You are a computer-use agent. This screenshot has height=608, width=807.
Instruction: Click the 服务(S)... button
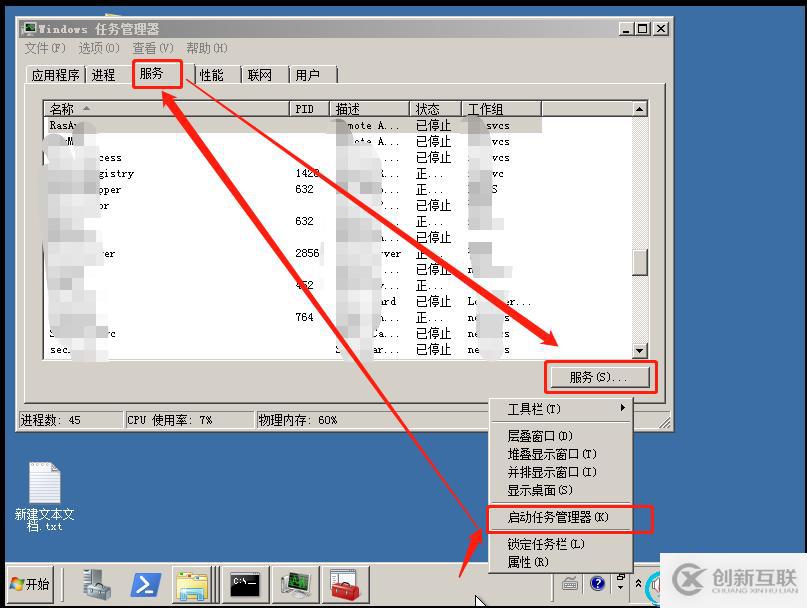point(600,377)
